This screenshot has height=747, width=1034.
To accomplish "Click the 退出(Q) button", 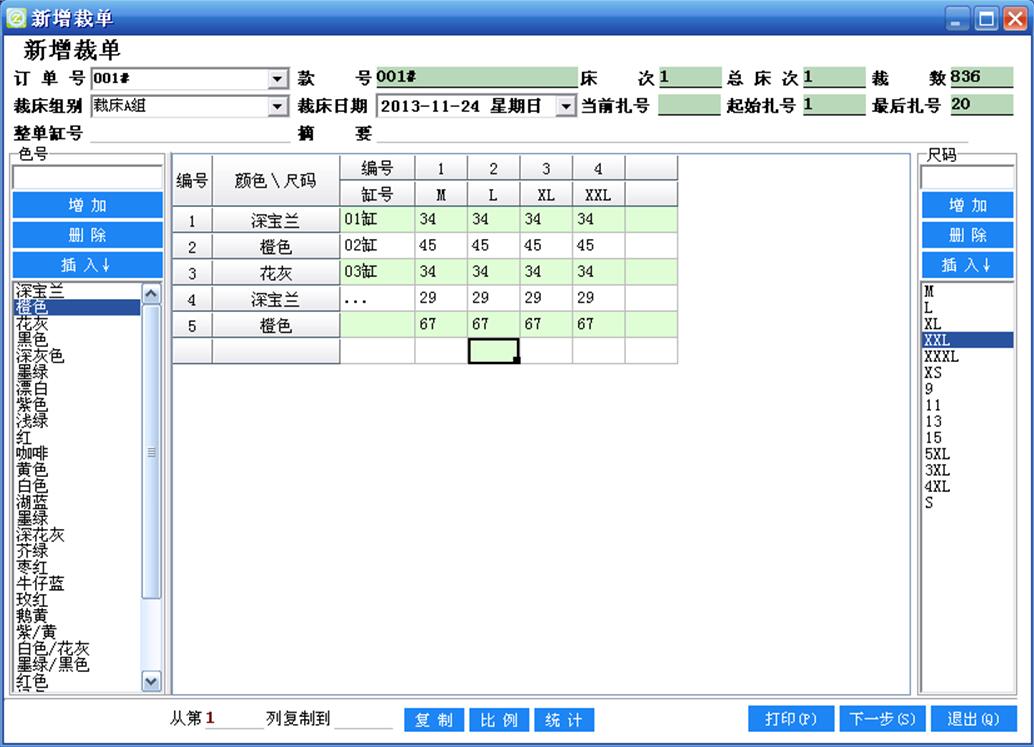I will click(973, 719).
